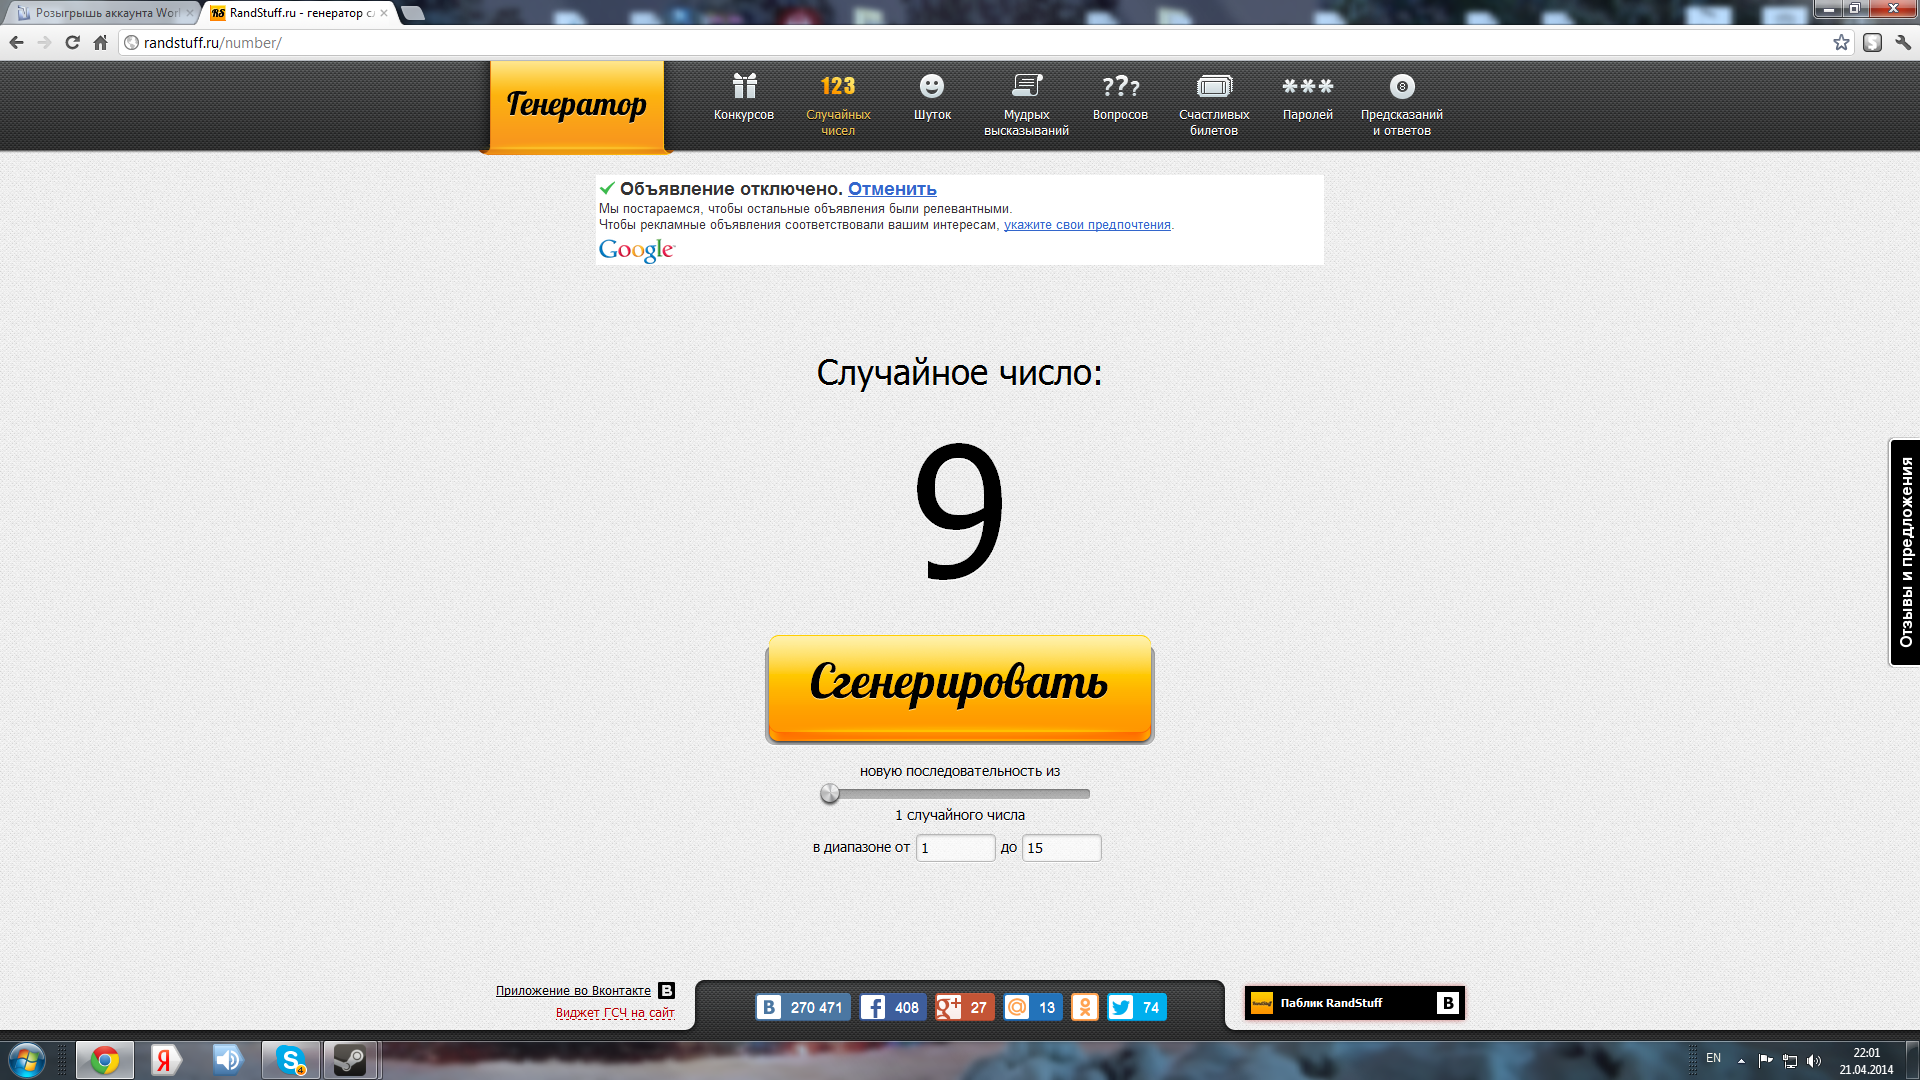Focus the range start field with 1
Screen dimensions: 1920x1080
tap(955, 848)
